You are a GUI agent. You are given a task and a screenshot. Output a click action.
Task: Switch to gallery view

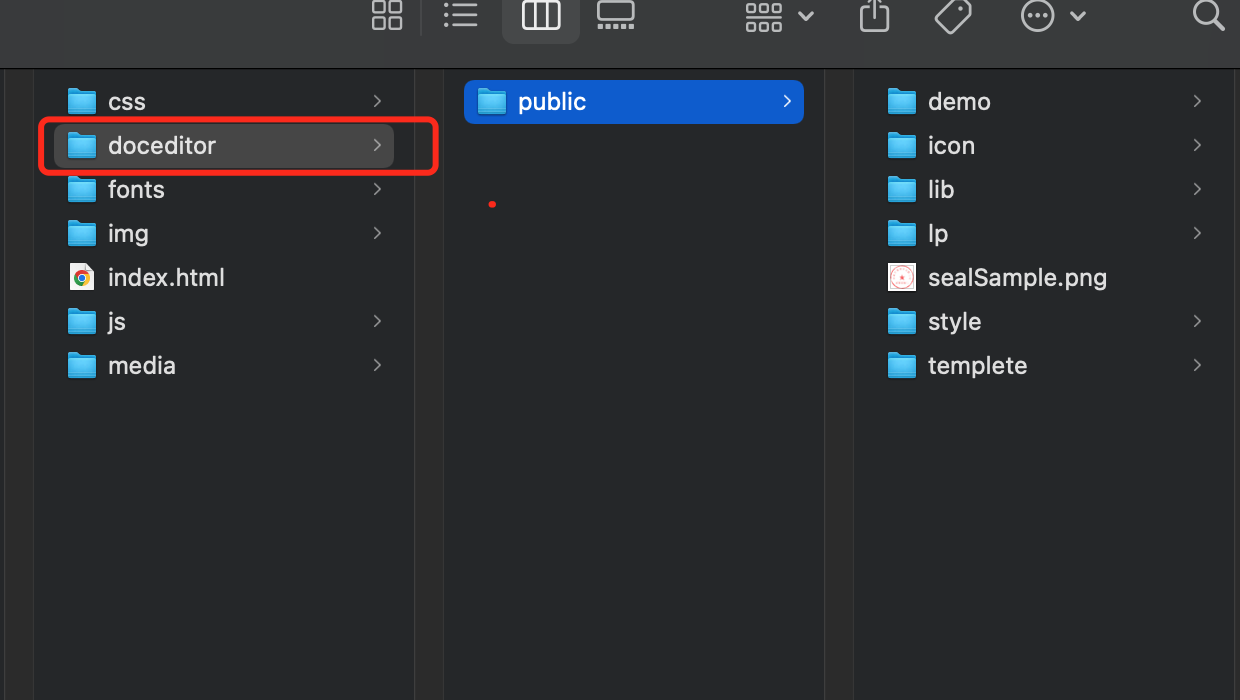pos(615,15)
